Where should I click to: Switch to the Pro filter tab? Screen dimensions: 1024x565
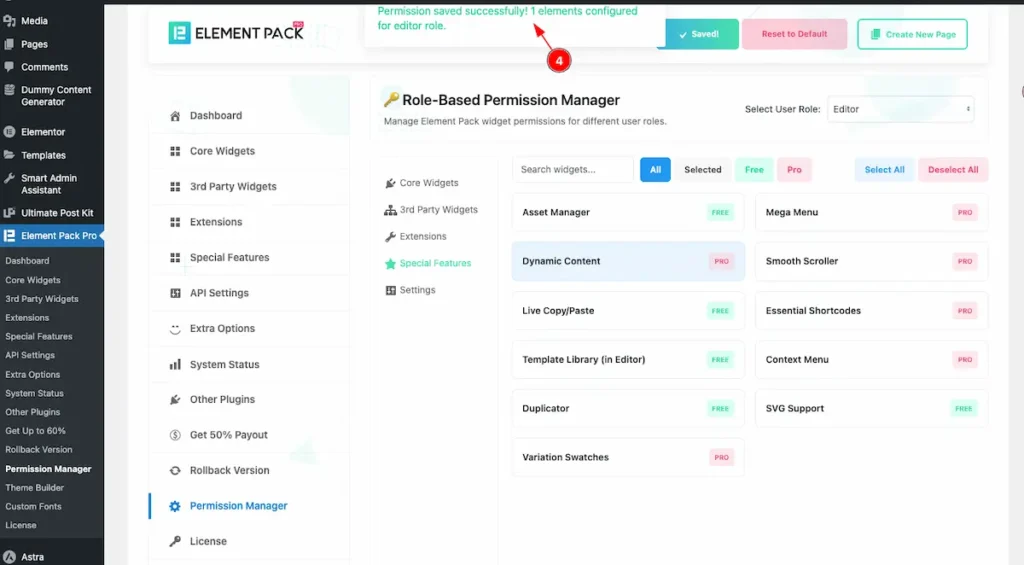[794, 170]
